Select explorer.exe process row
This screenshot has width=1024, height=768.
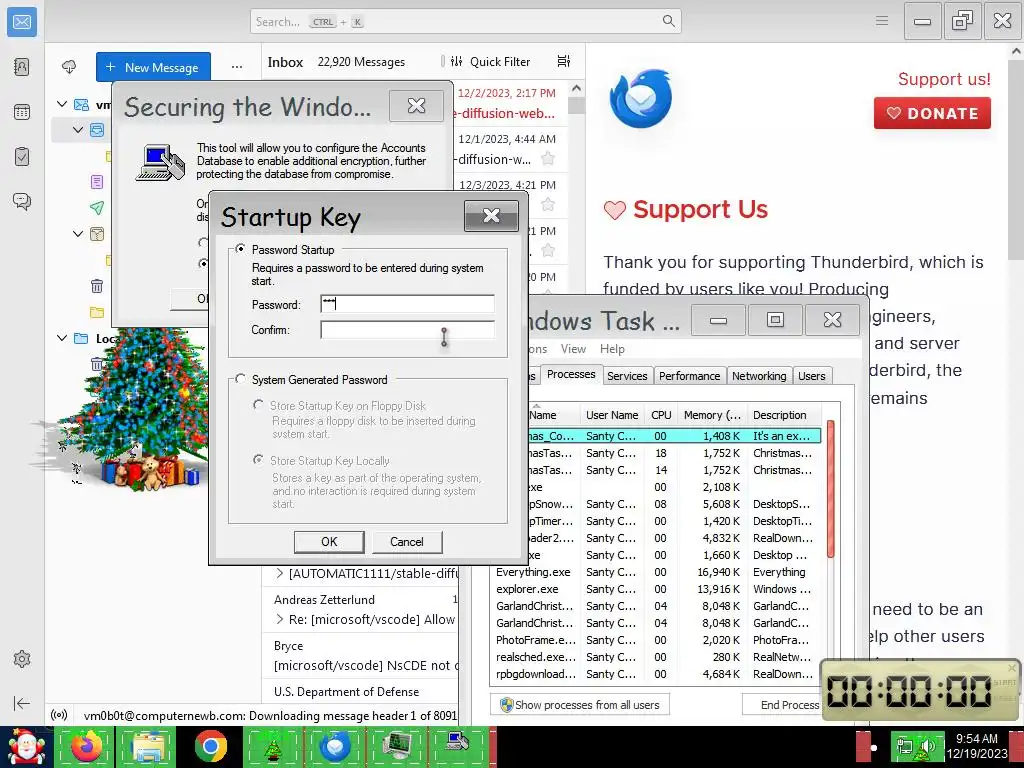coord(656,589)
